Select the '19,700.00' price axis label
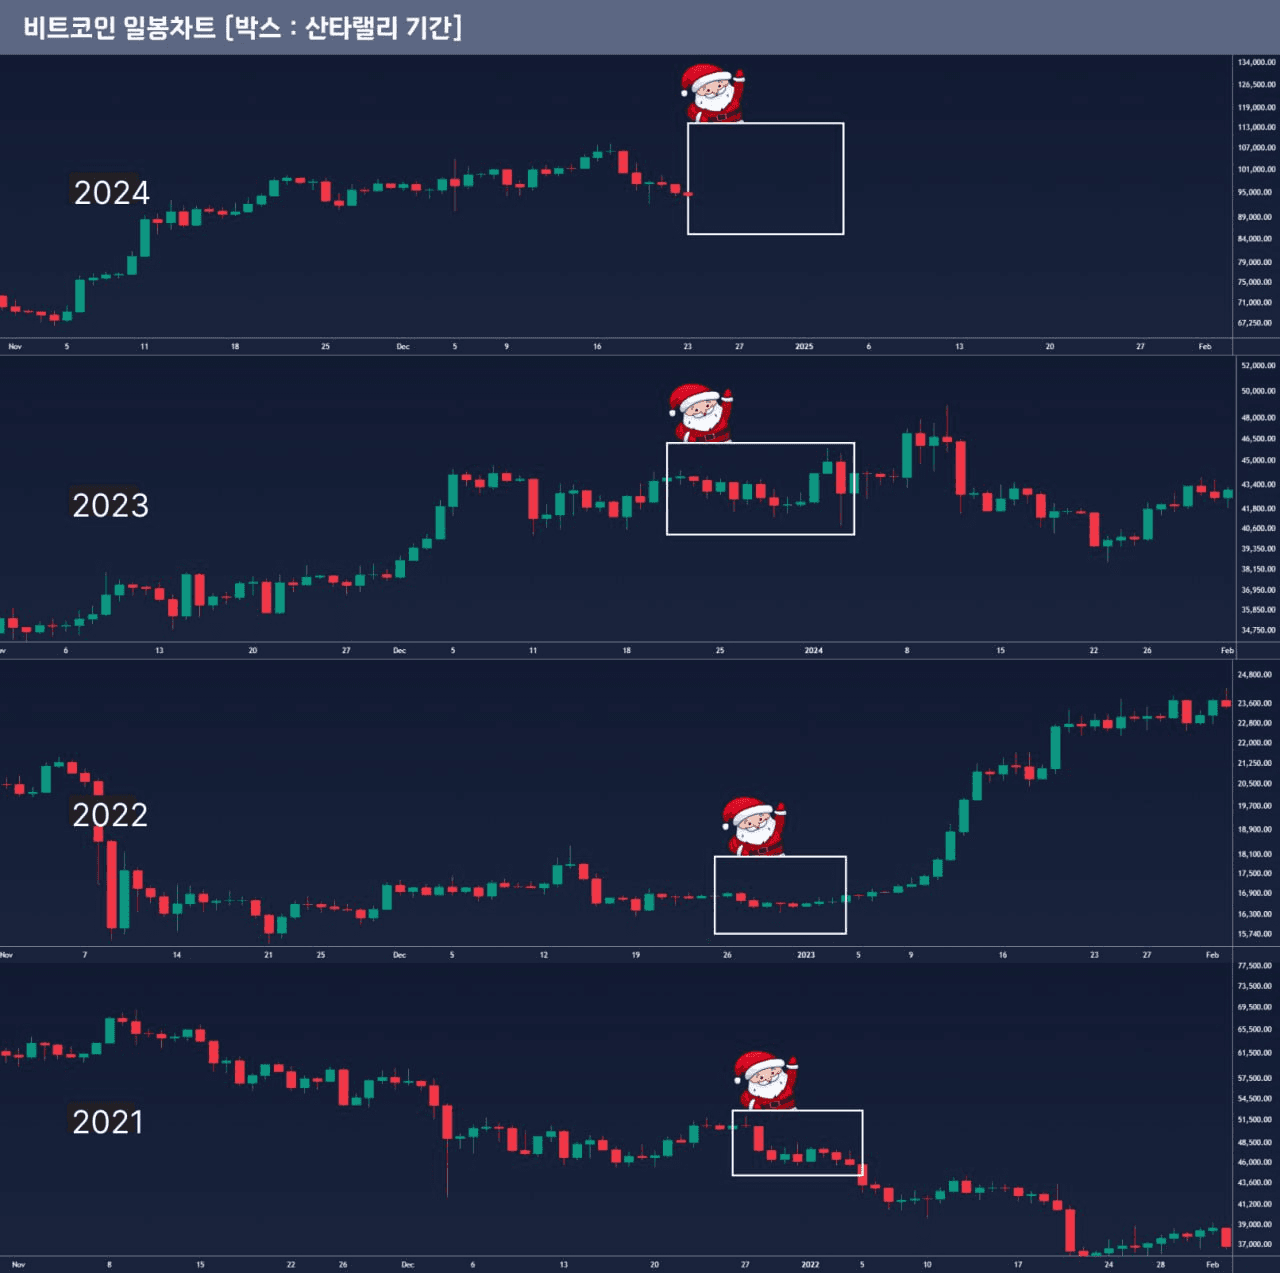 pyautogui.click(x=1255, y=805)
